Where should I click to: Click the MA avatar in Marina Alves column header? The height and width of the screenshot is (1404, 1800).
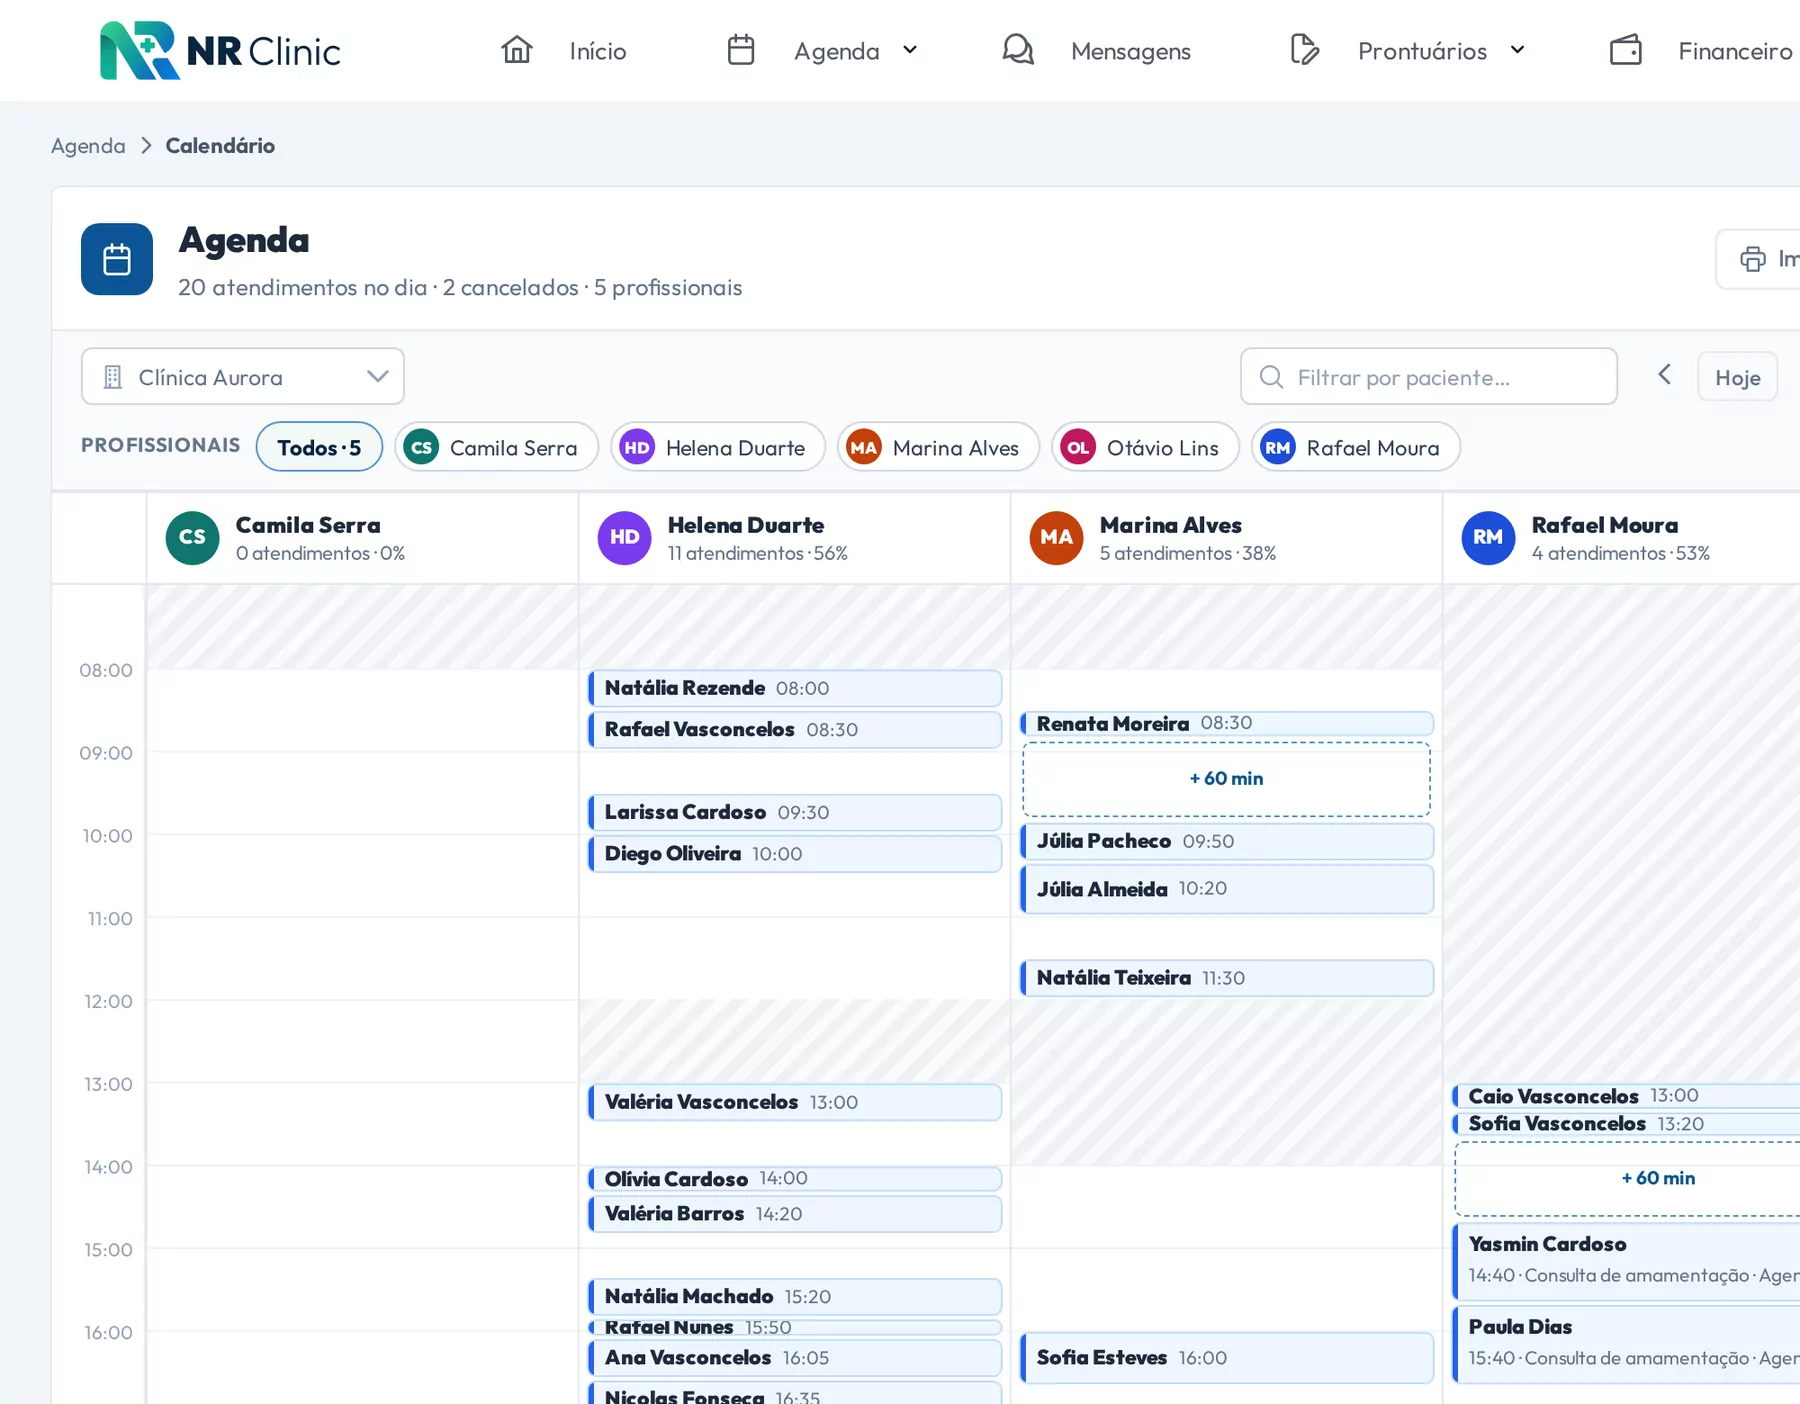coord(1056,538)
